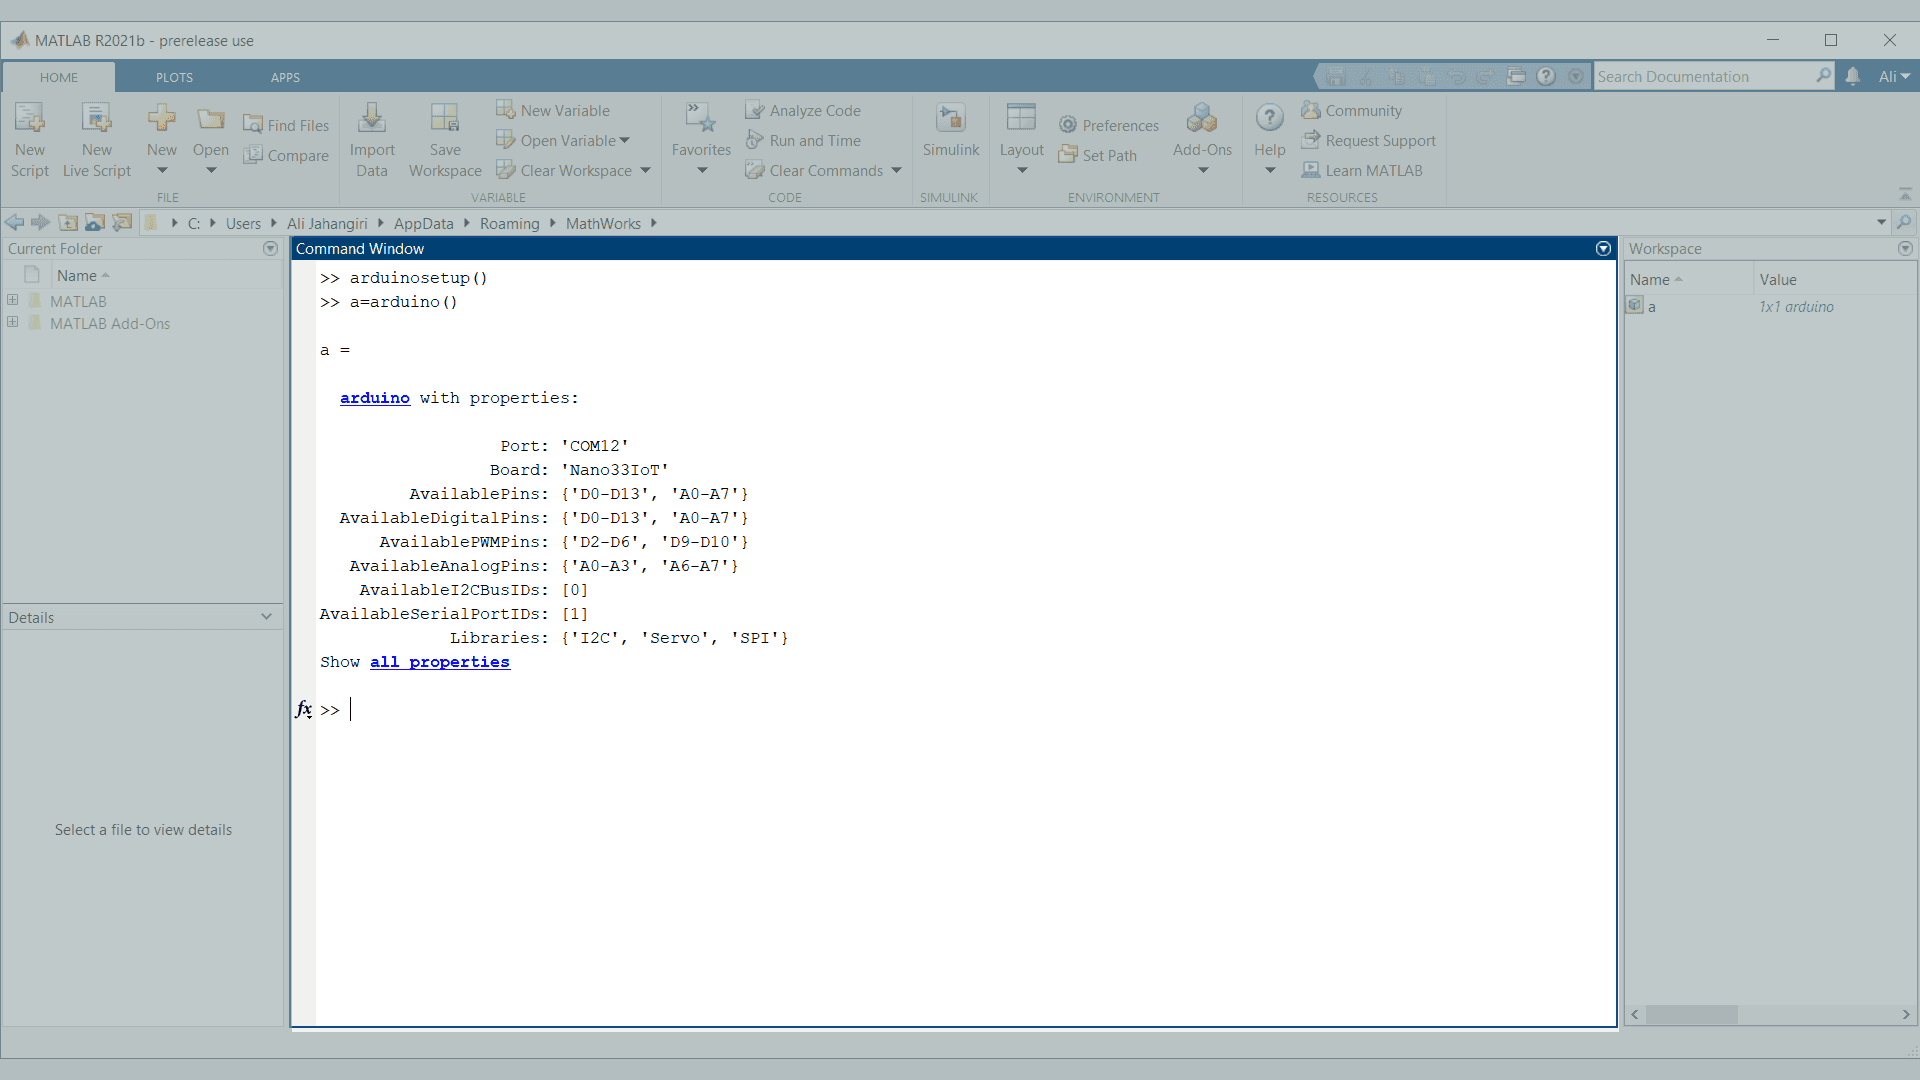The height and width of the screenshot is (1080, 1920).
Task: Click the 'all properties' link
Action: (x=440, y=662)
